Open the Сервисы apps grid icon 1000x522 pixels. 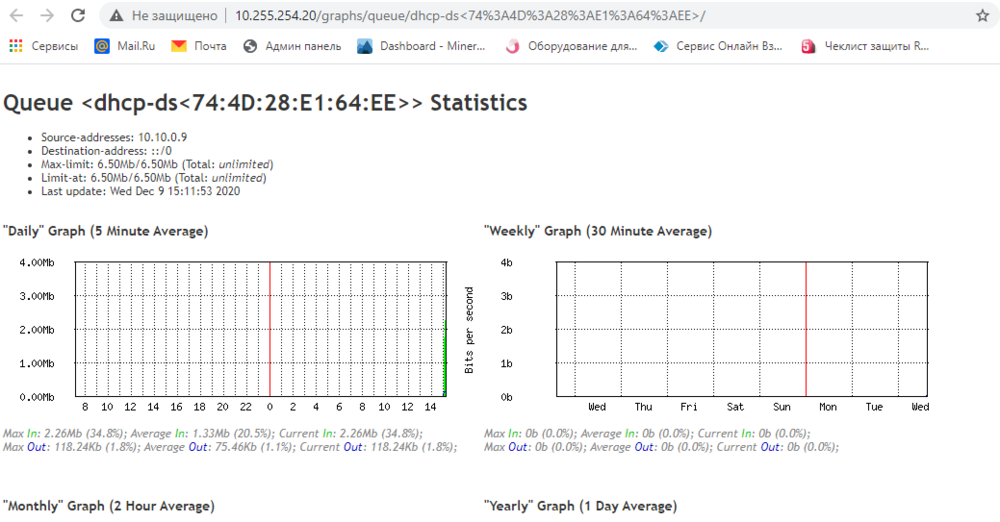tap(16, 46)
